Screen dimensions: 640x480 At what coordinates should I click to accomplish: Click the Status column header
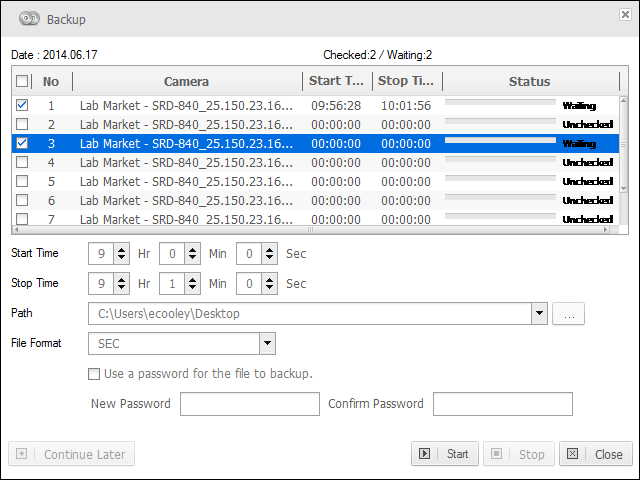point(530,81)
